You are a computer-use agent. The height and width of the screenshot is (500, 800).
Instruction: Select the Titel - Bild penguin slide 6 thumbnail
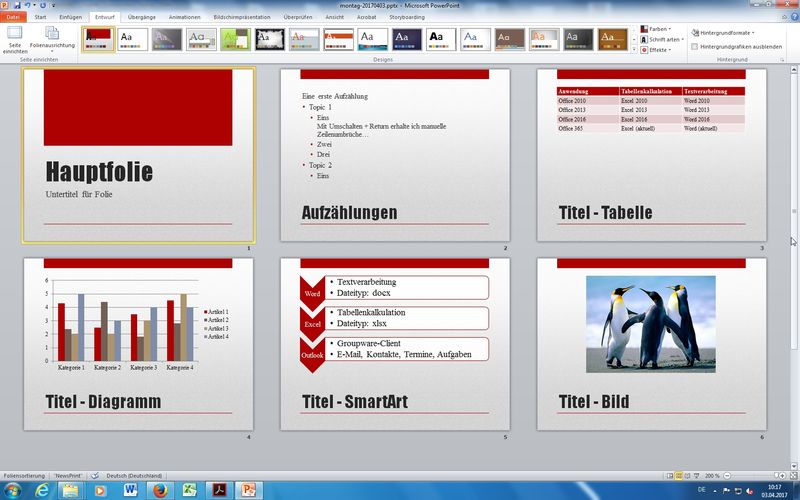[652, 344]
